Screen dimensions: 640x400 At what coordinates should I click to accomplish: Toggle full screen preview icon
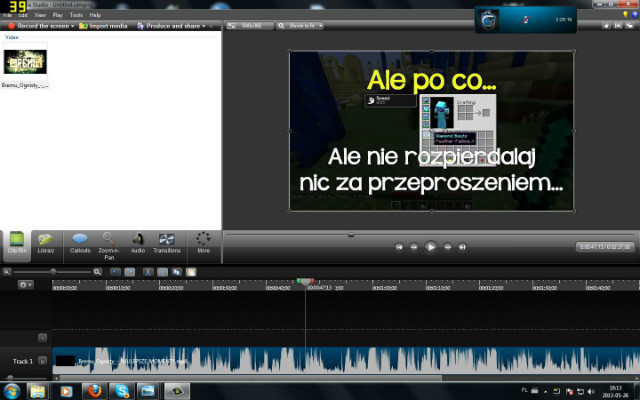pyautogui.click(x=618, y=26)
